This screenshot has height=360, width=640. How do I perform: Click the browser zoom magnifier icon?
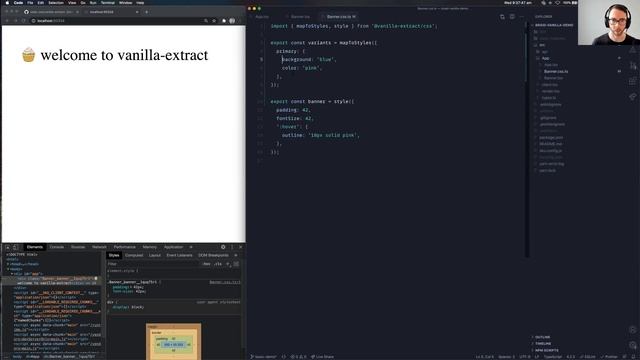click(206, 20)
